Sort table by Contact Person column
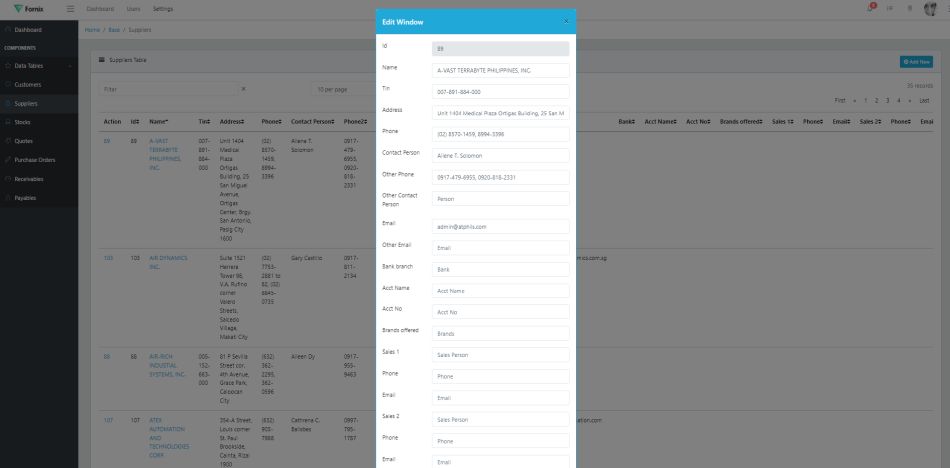 [x=313, y=122]
